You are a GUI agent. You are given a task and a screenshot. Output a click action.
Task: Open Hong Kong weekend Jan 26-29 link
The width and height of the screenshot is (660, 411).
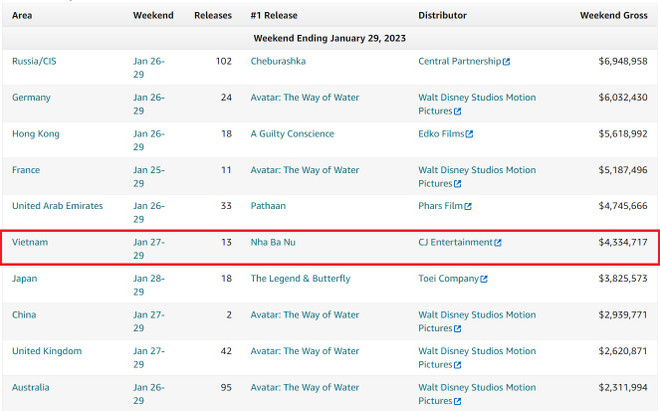pos(147,140)
